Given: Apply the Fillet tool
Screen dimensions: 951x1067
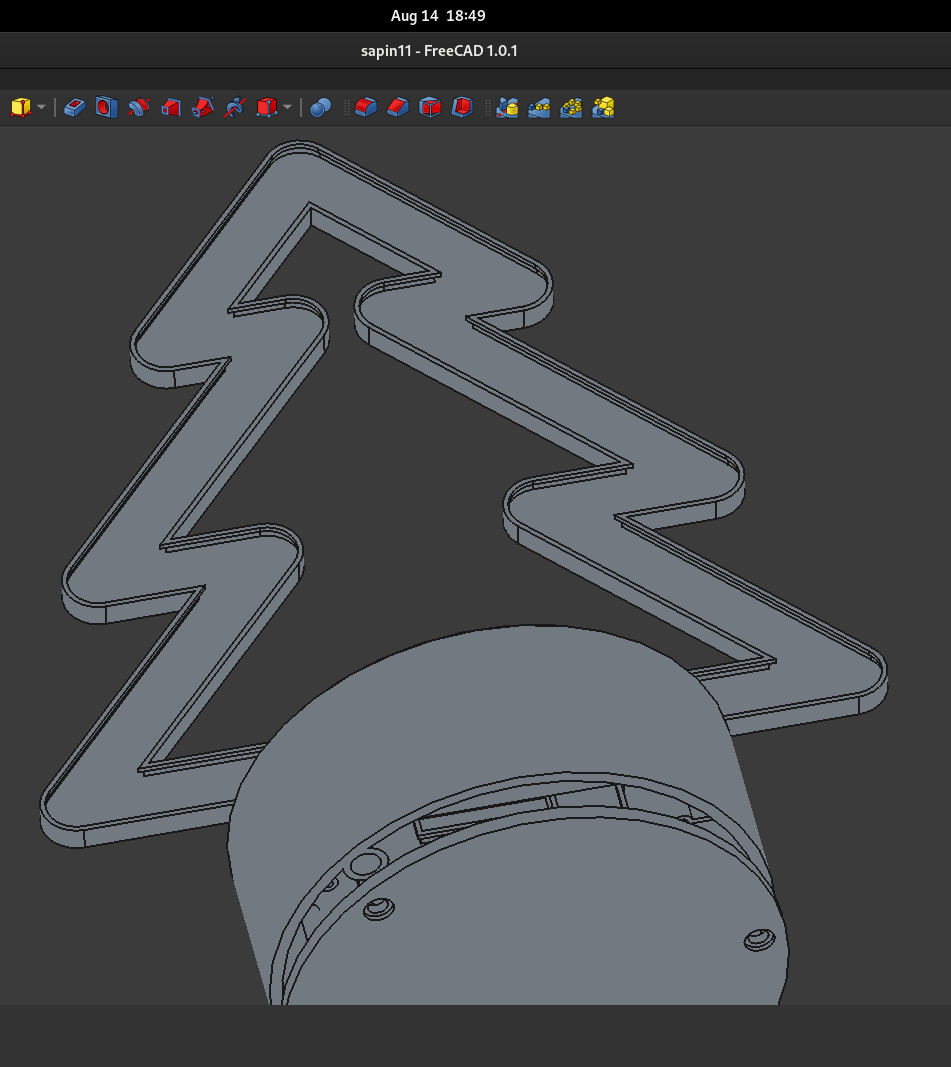Looking at the screenshot, I should pyautogui.click(x=366, y=108).
